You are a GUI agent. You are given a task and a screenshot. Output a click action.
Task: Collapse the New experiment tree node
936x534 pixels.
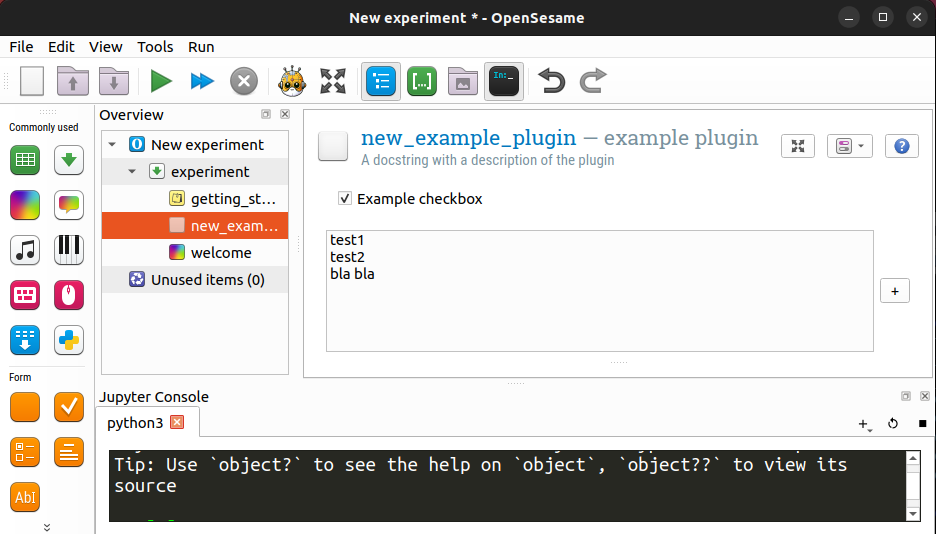coord(112,145)
